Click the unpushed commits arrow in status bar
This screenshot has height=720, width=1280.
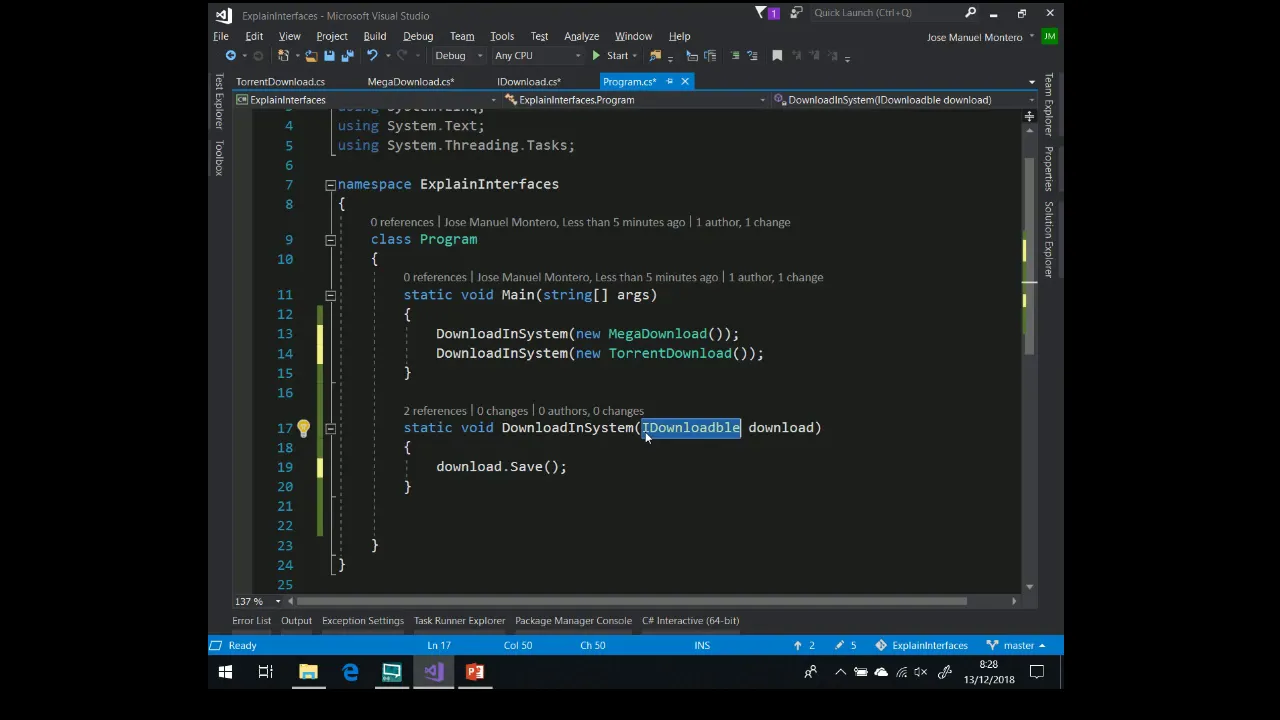(x=798, y=645)
